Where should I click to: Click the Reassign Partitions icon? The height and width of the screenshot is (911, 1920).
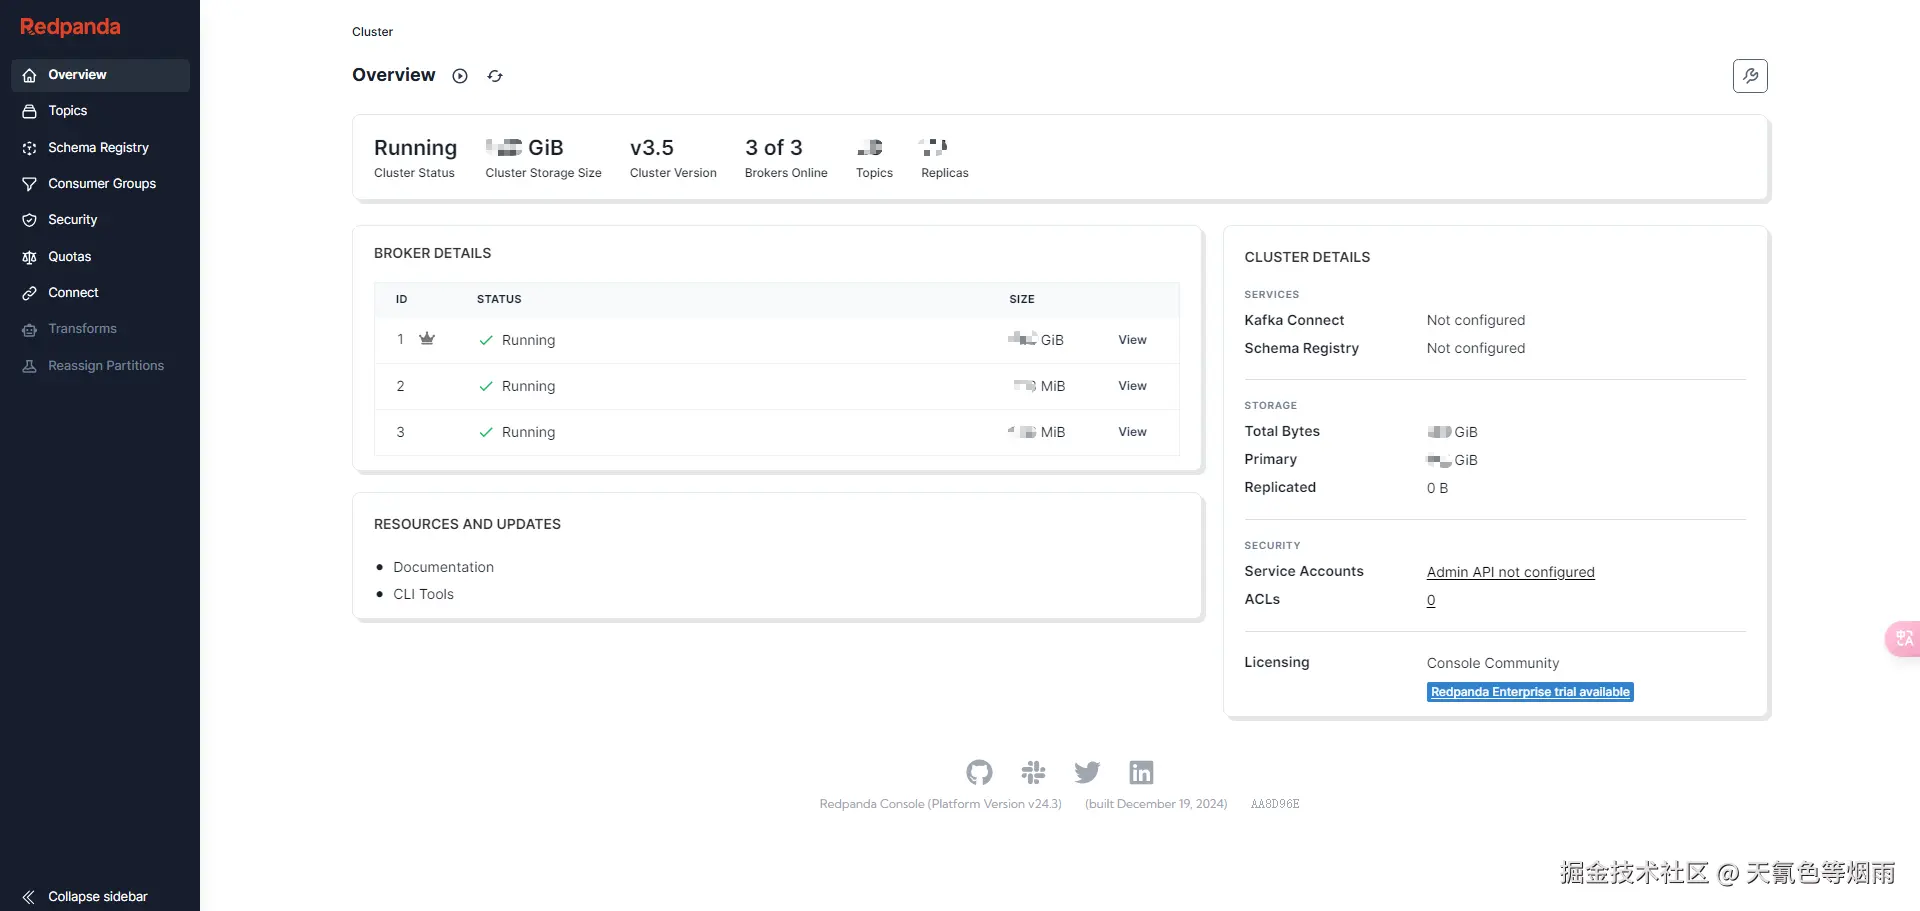tap(30, 366)
